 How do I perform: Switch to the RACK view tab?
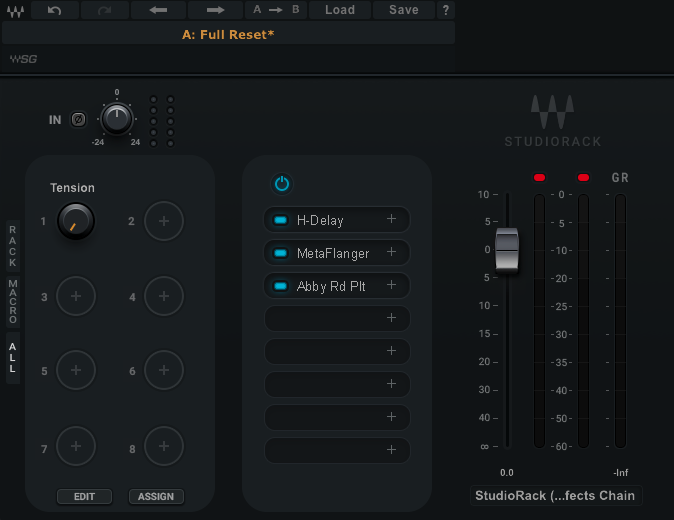click(x=13, y=246)
